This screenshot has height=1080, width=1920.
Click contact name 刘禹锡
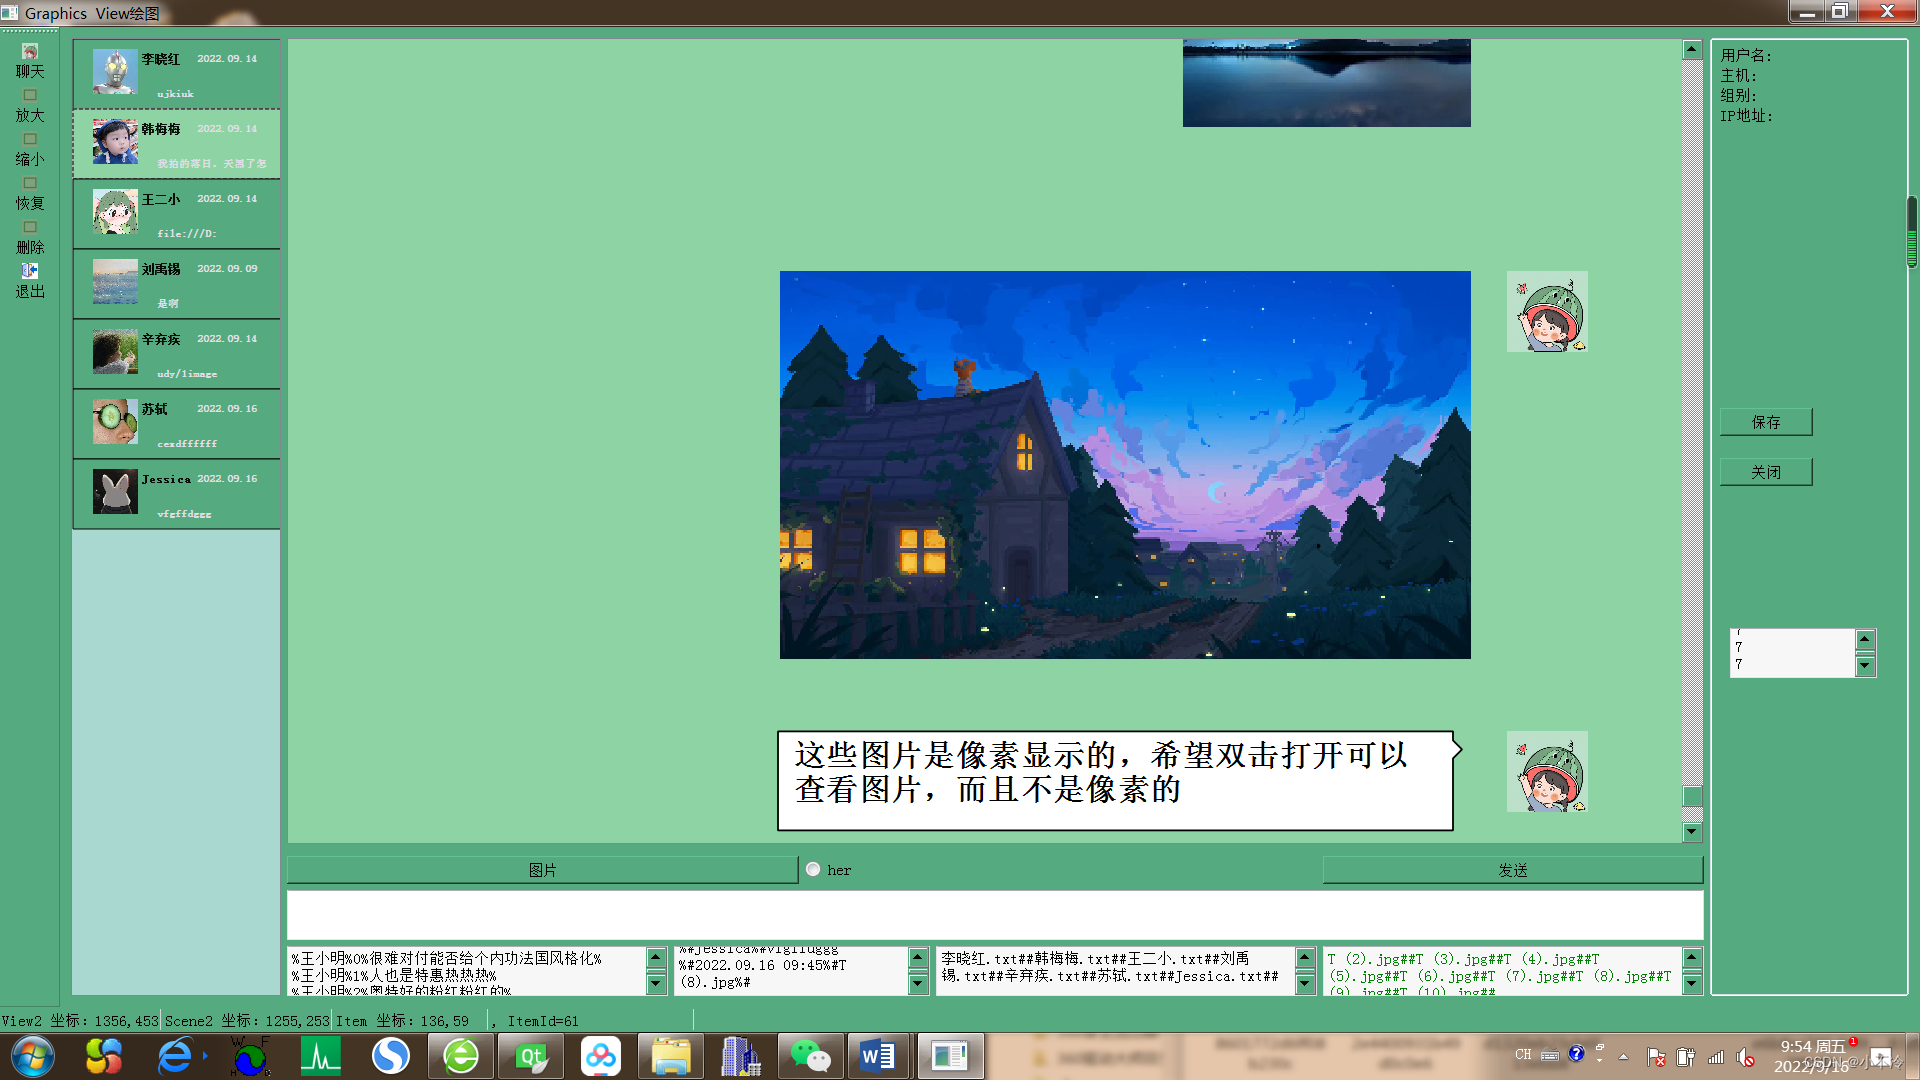point(161,269)
